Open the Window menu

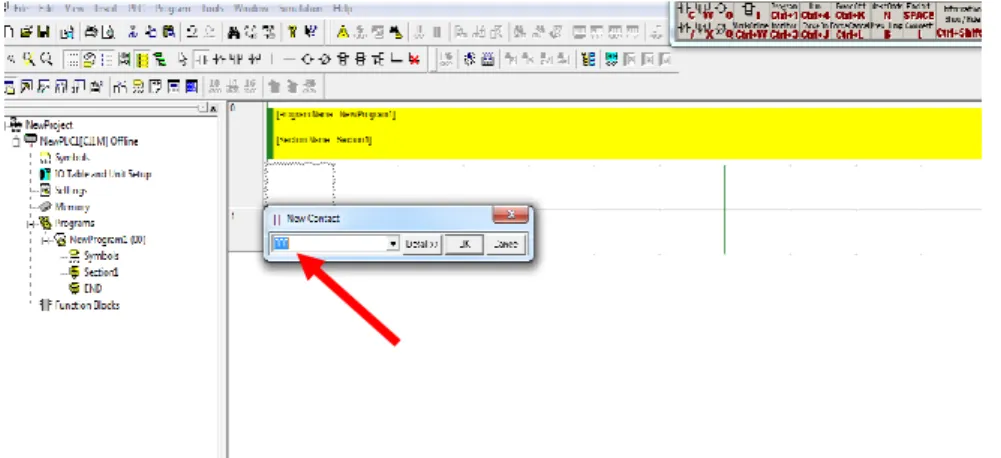(250, 9)
